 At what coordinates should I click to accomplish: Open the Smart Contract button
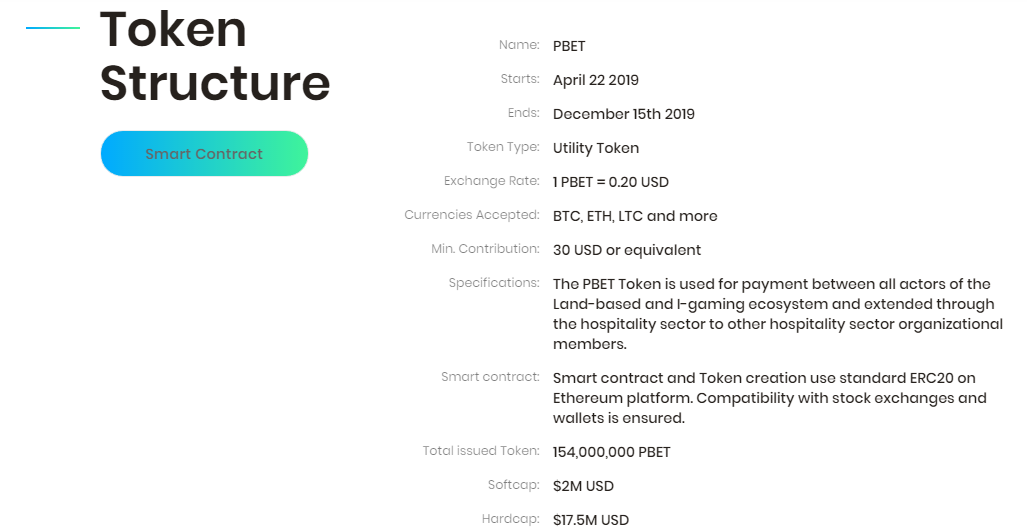point(204,154)
